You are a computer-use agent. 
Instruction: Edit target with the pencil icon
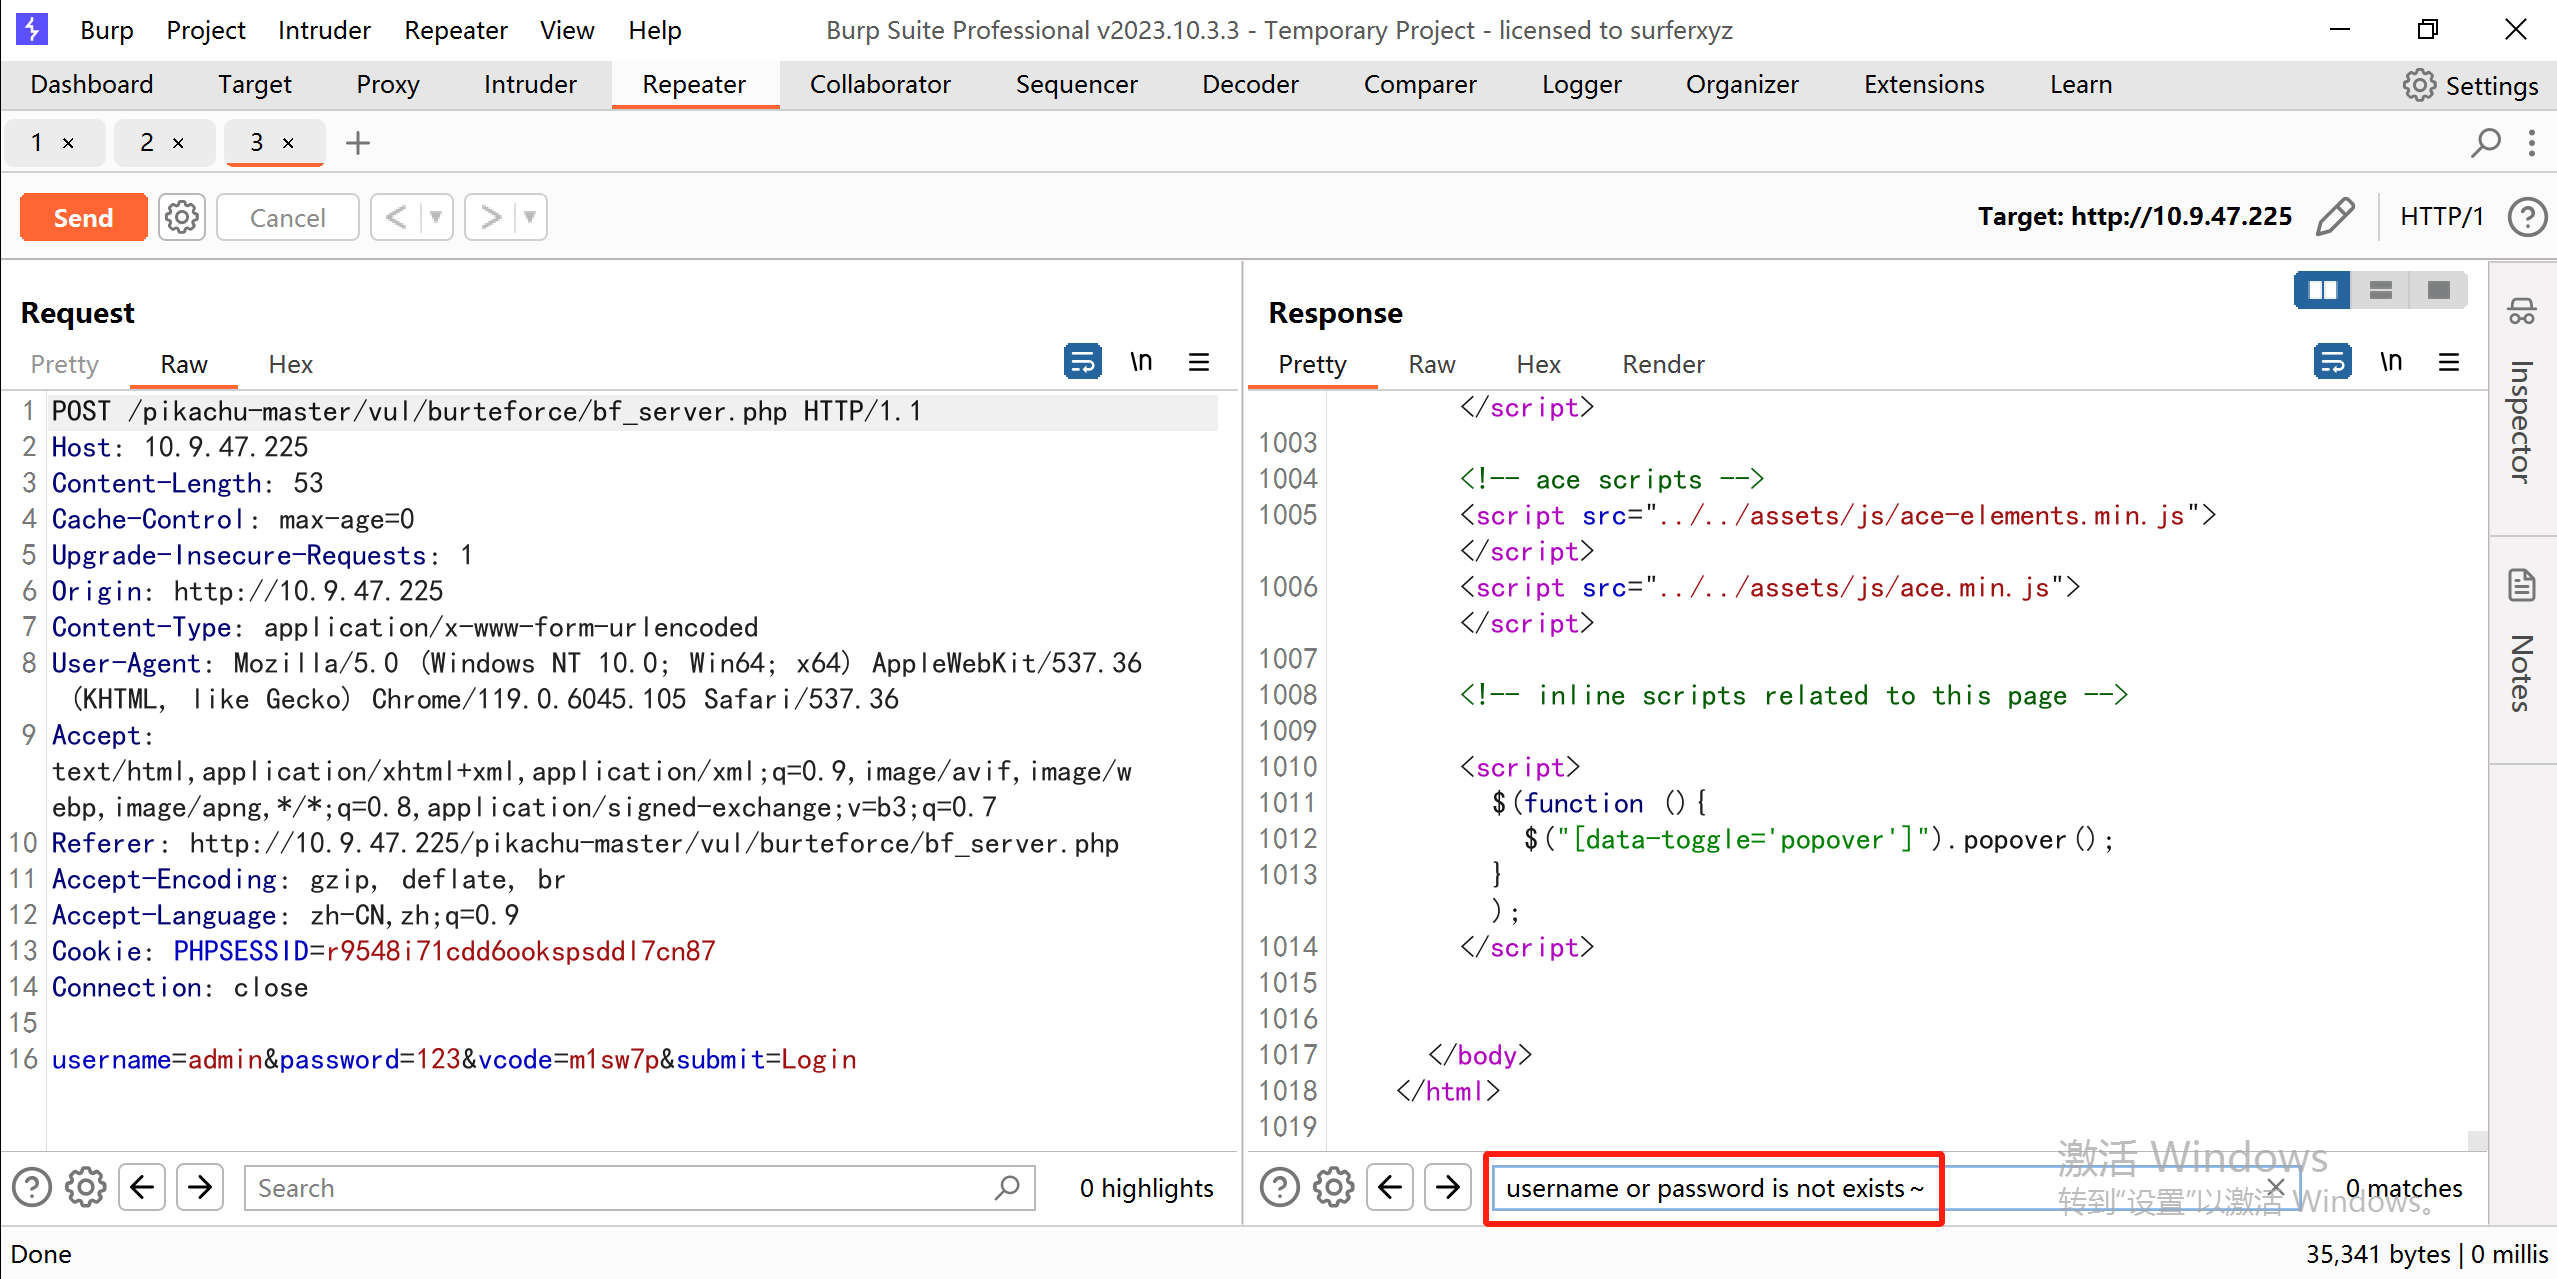(x=2334, y=216)
